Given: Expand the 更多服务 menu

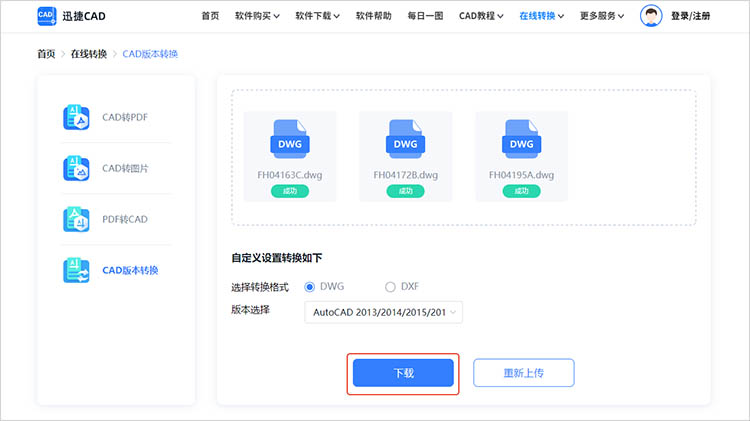Looking at the screenshot, I should pos(602,16).
